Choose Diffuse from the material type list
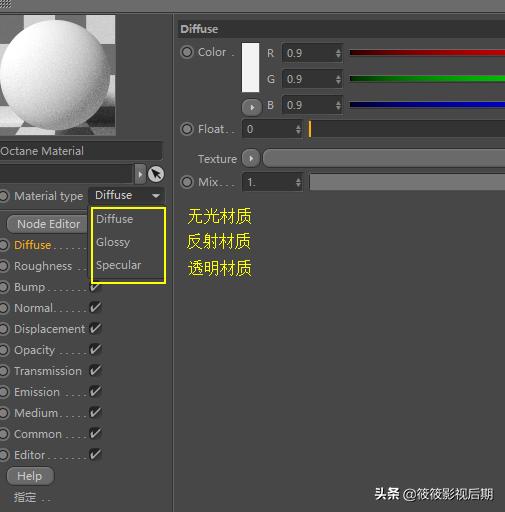Image resolution: width=505 pixels, height=512 pixels. [x=115, y=219]
